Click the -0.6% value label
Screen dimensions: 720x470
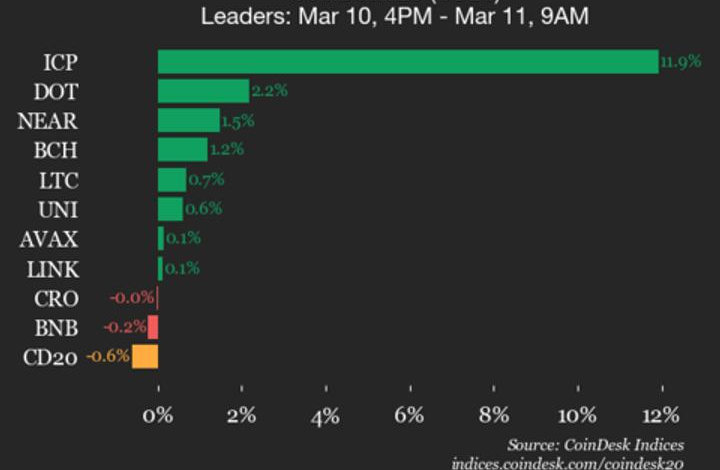pyautogui.click(x=108, y=356)
